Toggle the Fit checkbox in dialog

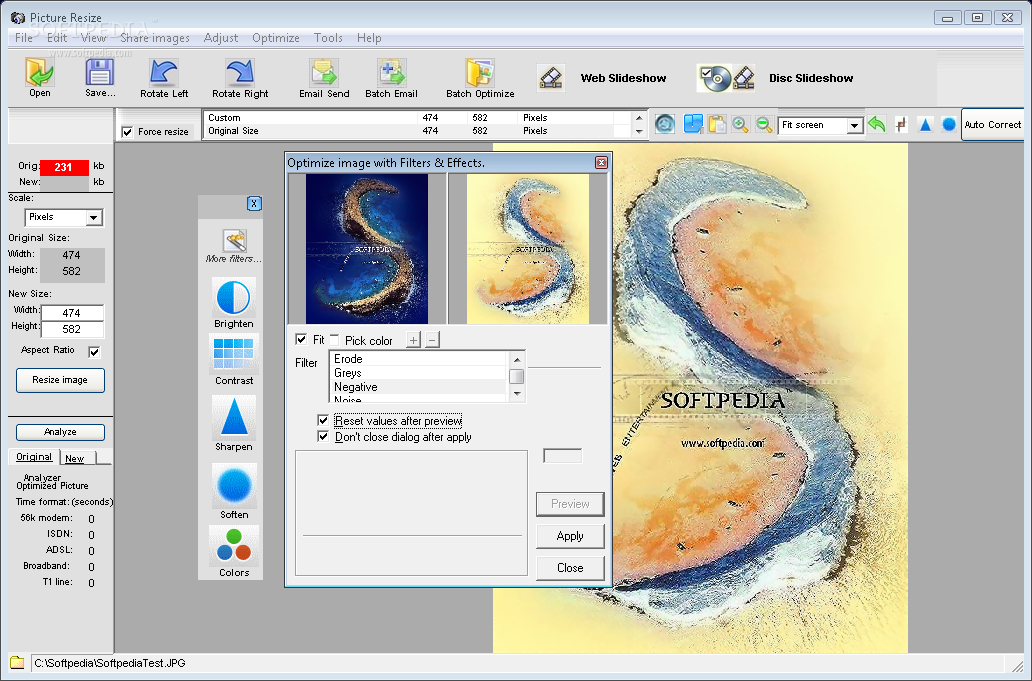click(301, 340)
